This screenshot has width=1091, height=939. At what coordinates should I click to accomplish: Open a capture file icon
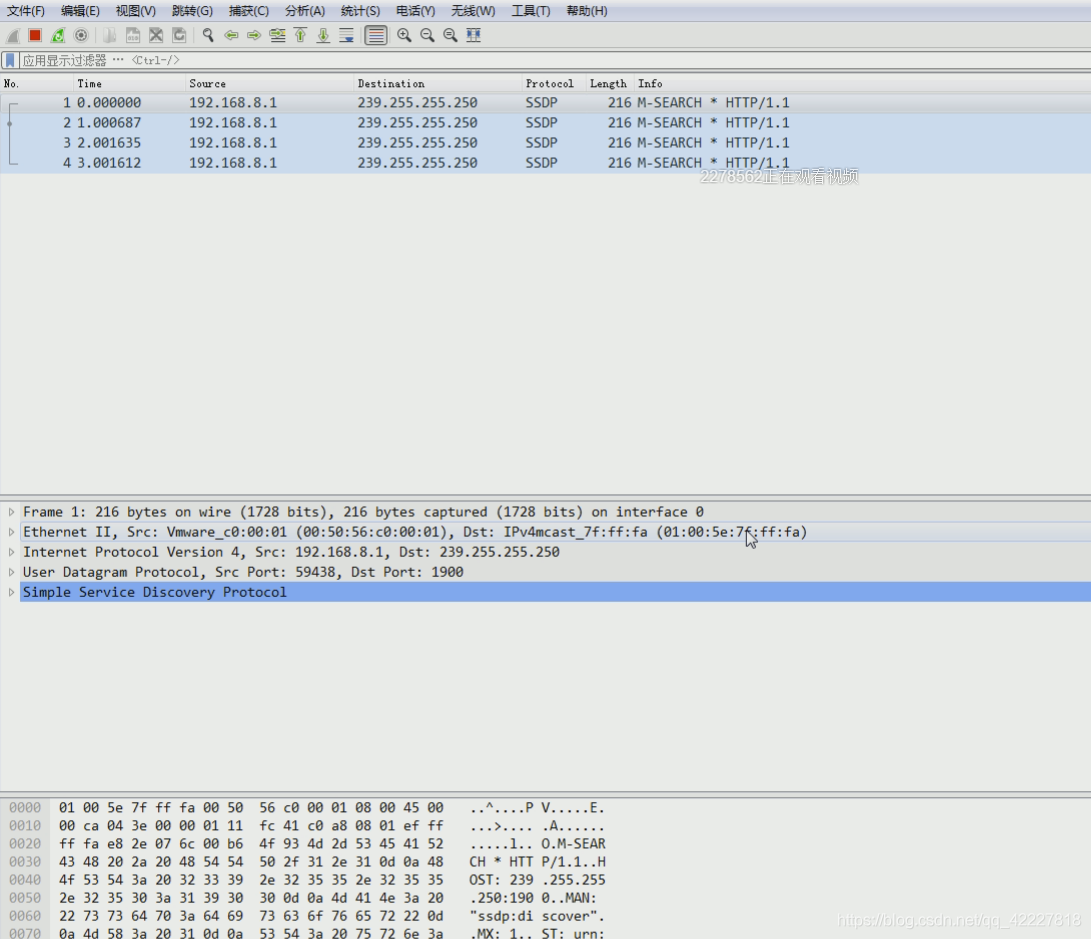(110, 35)
